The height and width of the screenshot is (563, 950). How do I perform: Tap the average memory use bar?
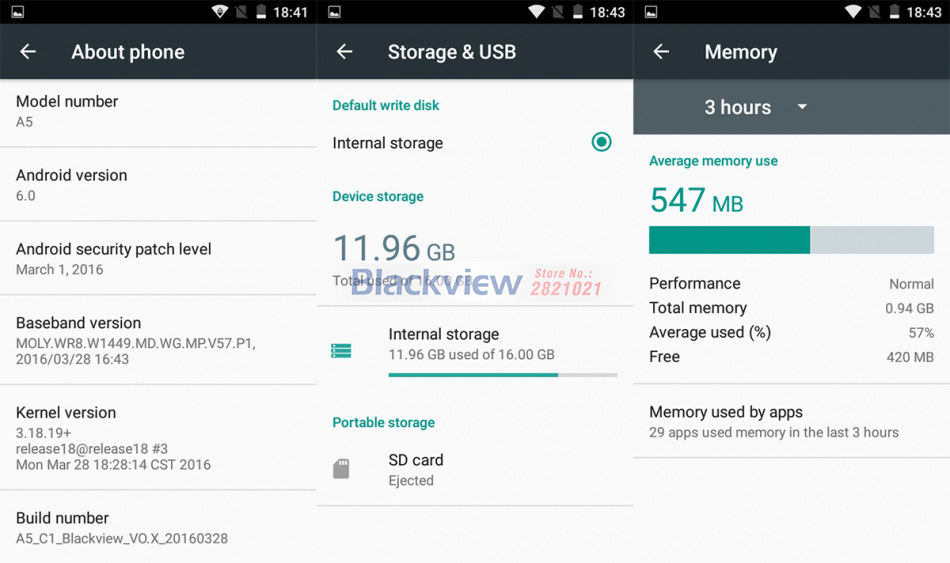click(791, 240)
